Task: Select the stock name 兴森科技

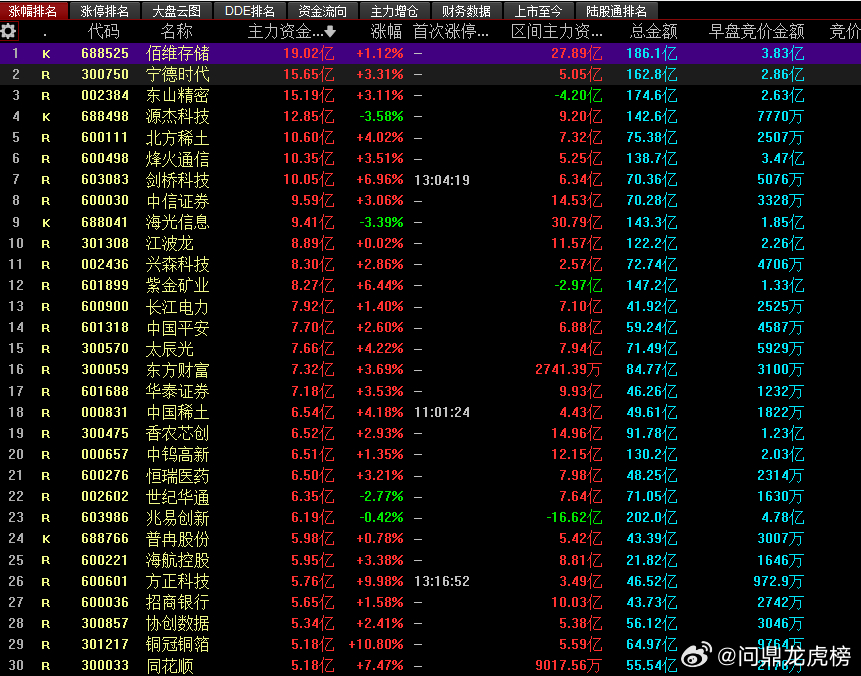Action: click(177, 265)
